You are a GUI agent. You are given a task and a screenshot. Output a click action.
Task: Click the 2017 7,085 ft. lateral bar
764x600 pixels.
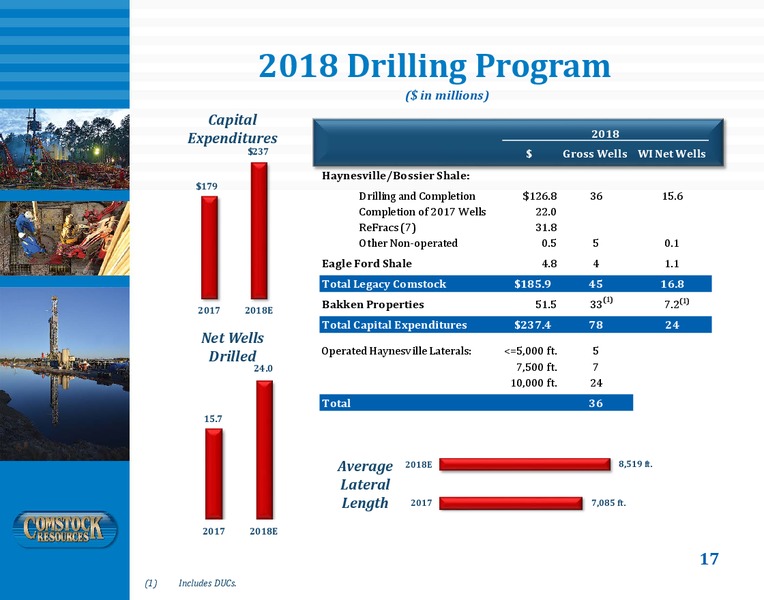coord(511,503)
